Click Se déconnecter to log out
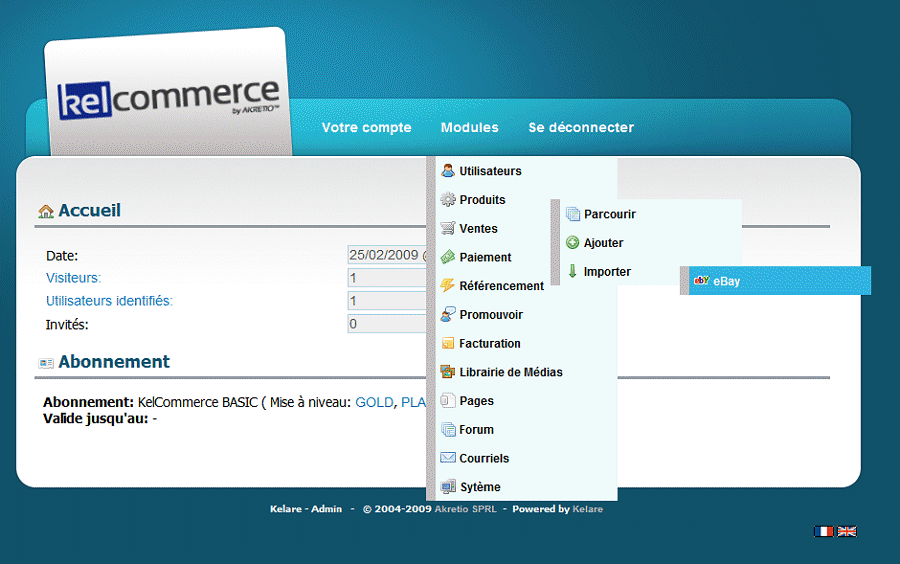The image size is (900, 564). click(x=581, y=128)
